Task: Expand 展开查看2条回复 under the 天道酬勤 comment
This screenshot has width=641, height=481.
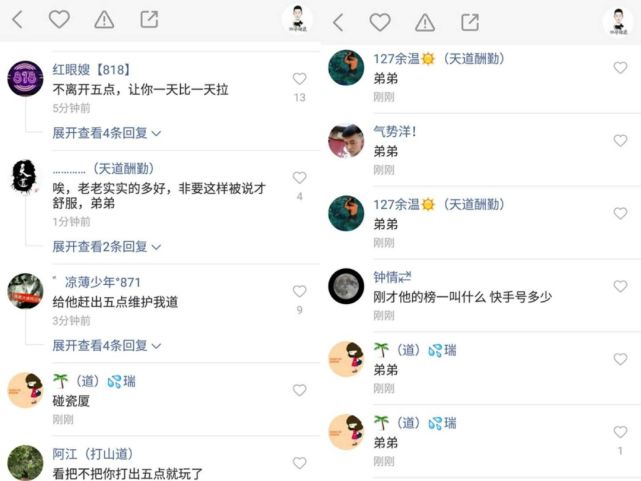Action: (106, 246)
